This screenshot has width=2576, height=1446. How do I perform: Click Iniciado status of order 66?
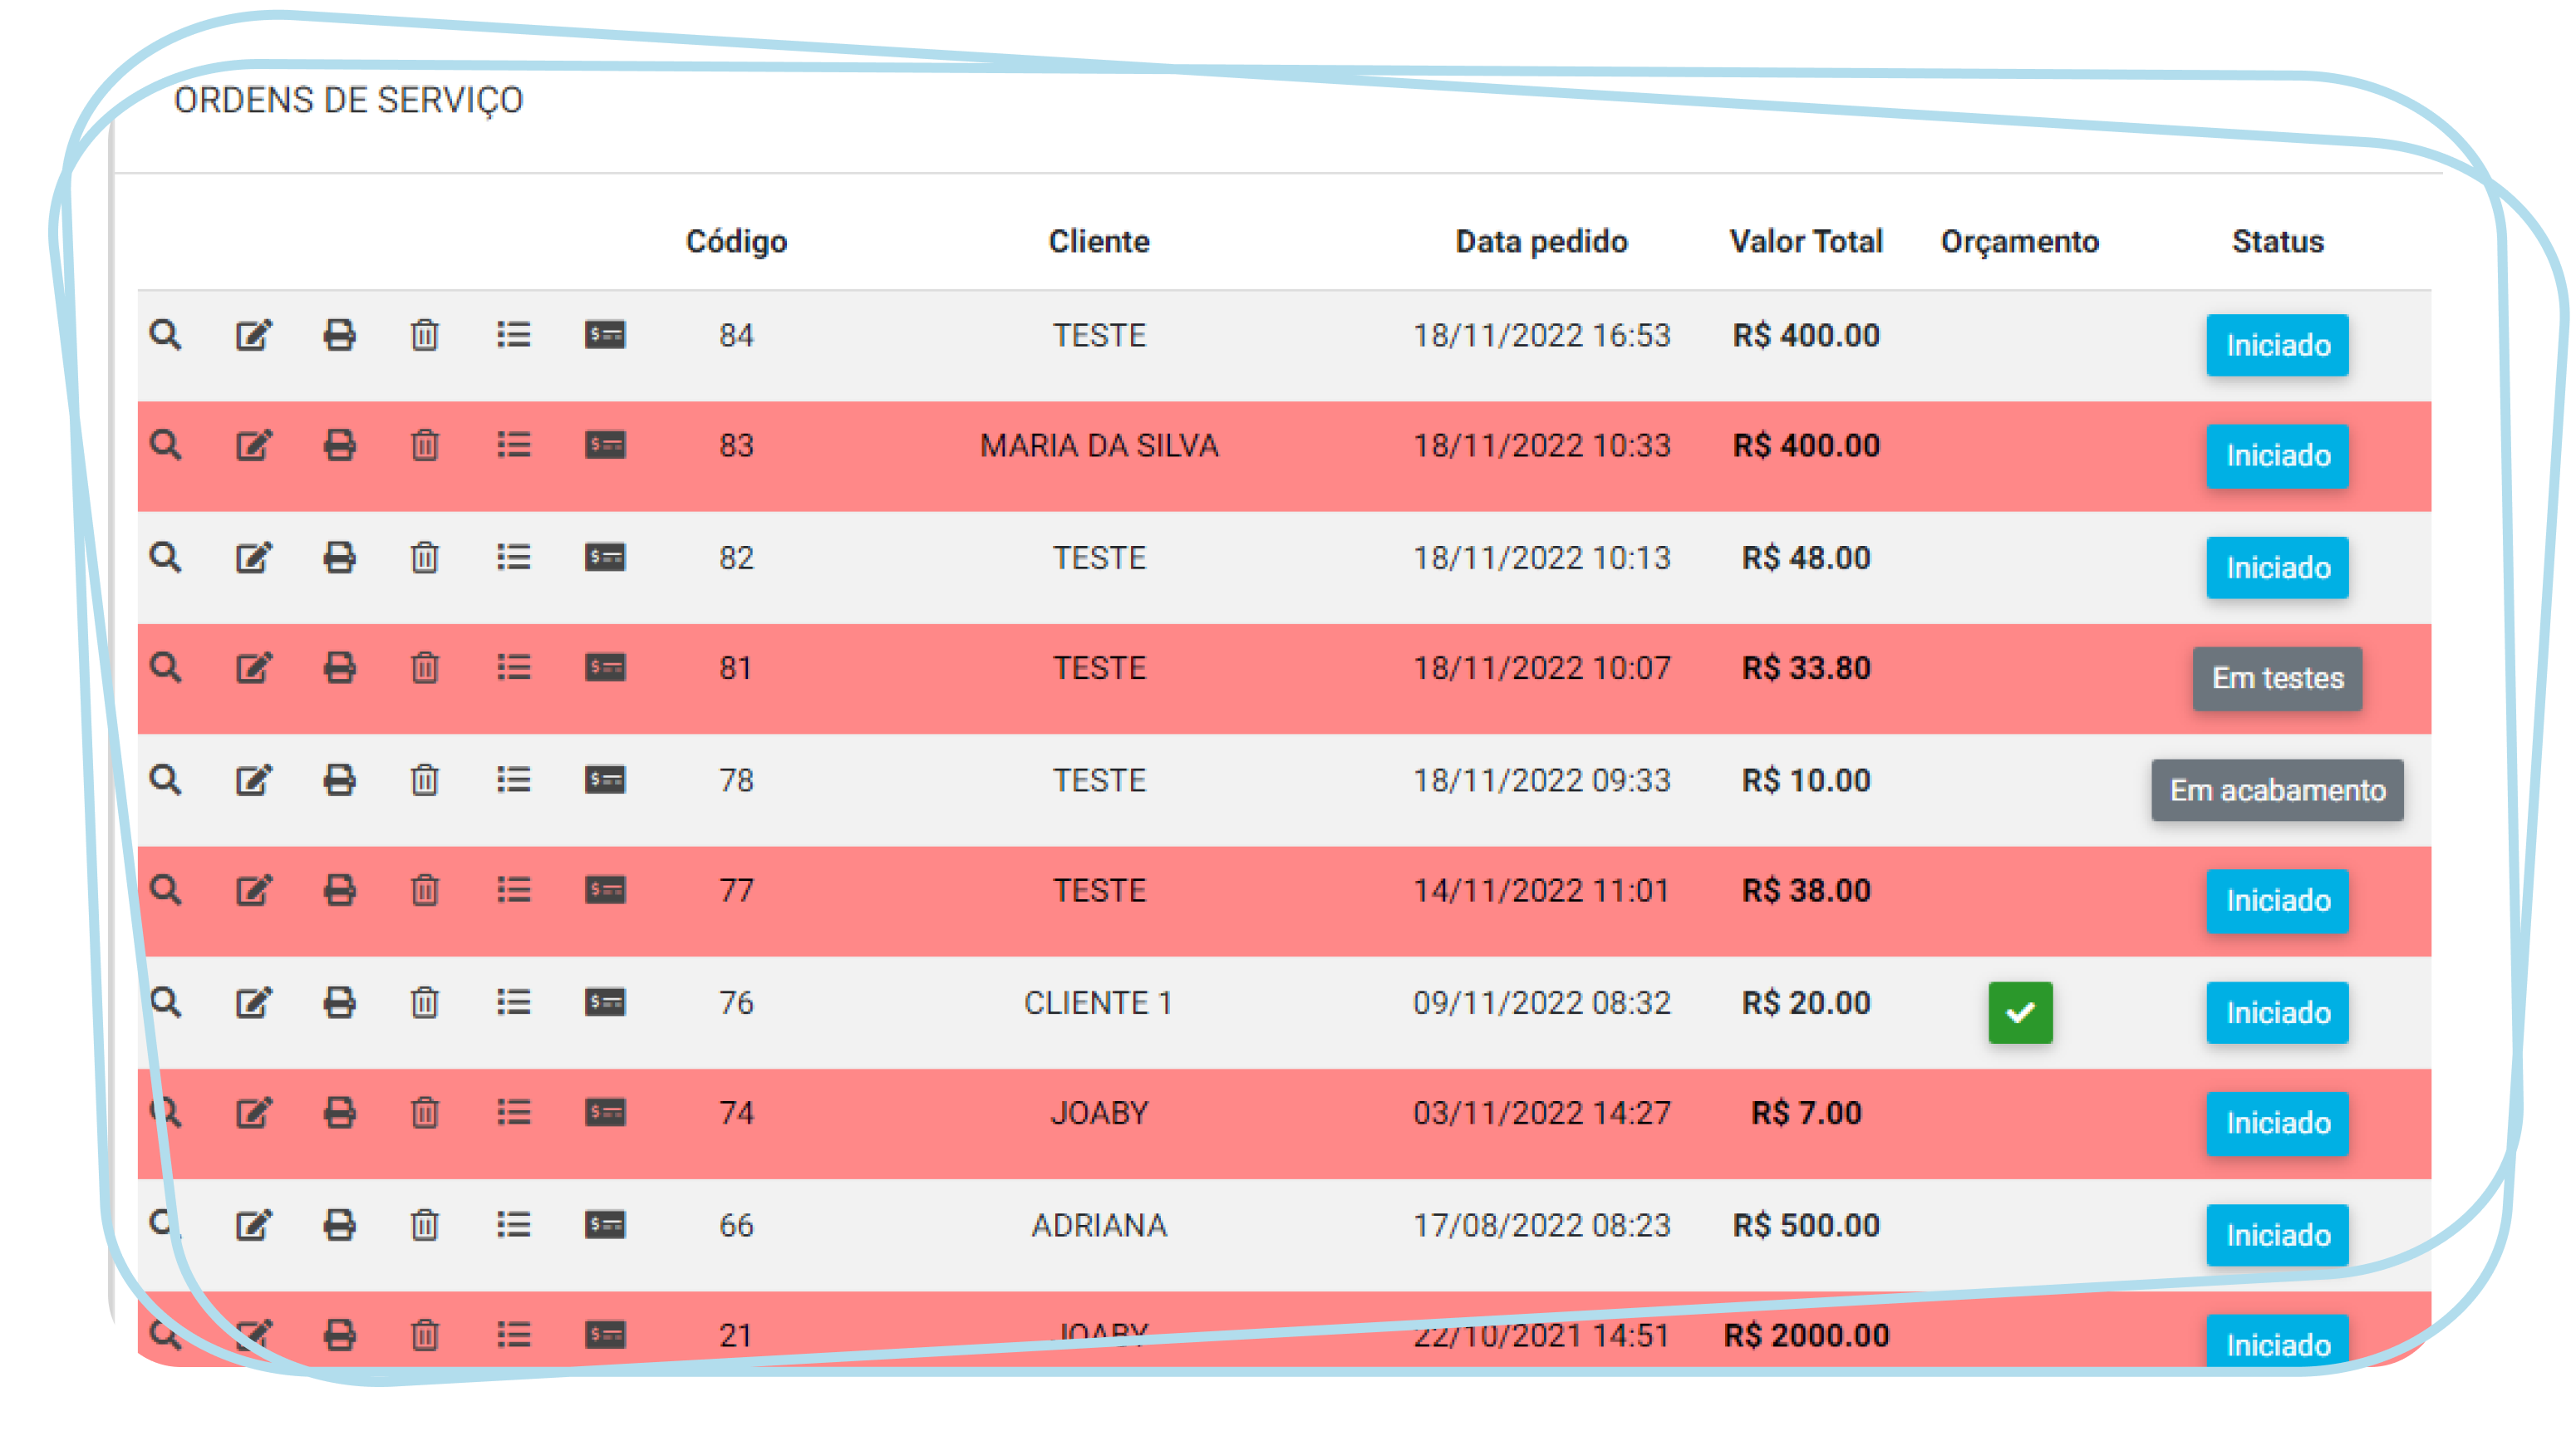click(2277, 1236)
